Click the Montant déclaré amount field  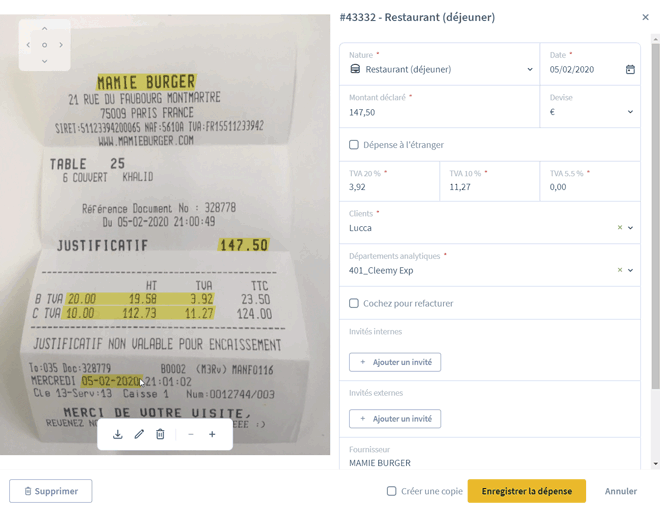439,107
